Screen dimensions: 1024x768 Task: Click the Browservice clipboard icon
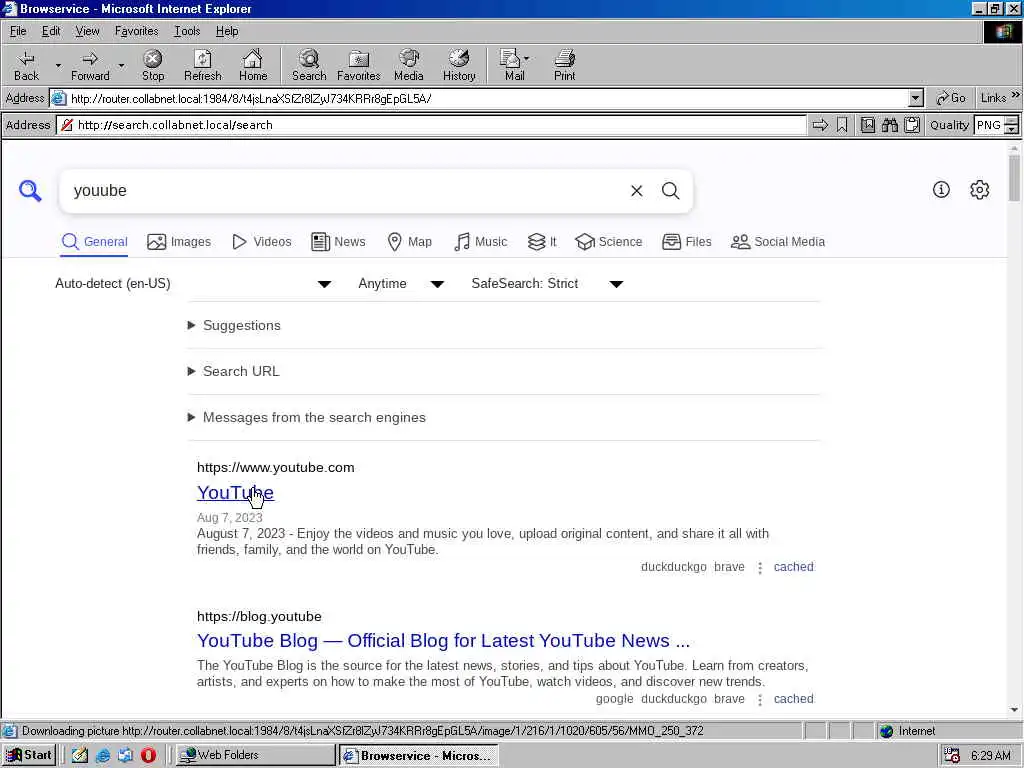912,125
